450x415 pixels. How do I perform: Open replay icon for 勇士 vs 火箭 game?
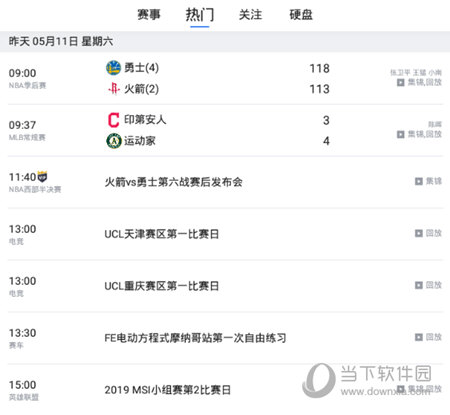pyautogui.click(x=400, y=82)
